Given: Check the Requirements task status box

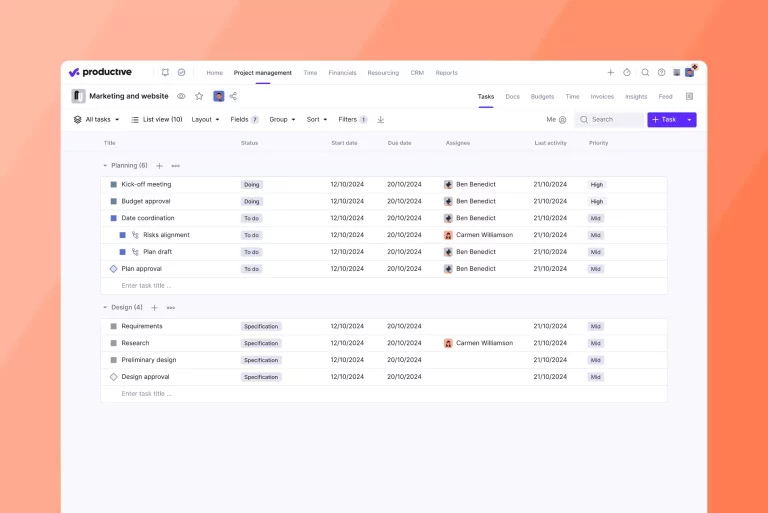Looking at the screenshot, I should 113,326.
